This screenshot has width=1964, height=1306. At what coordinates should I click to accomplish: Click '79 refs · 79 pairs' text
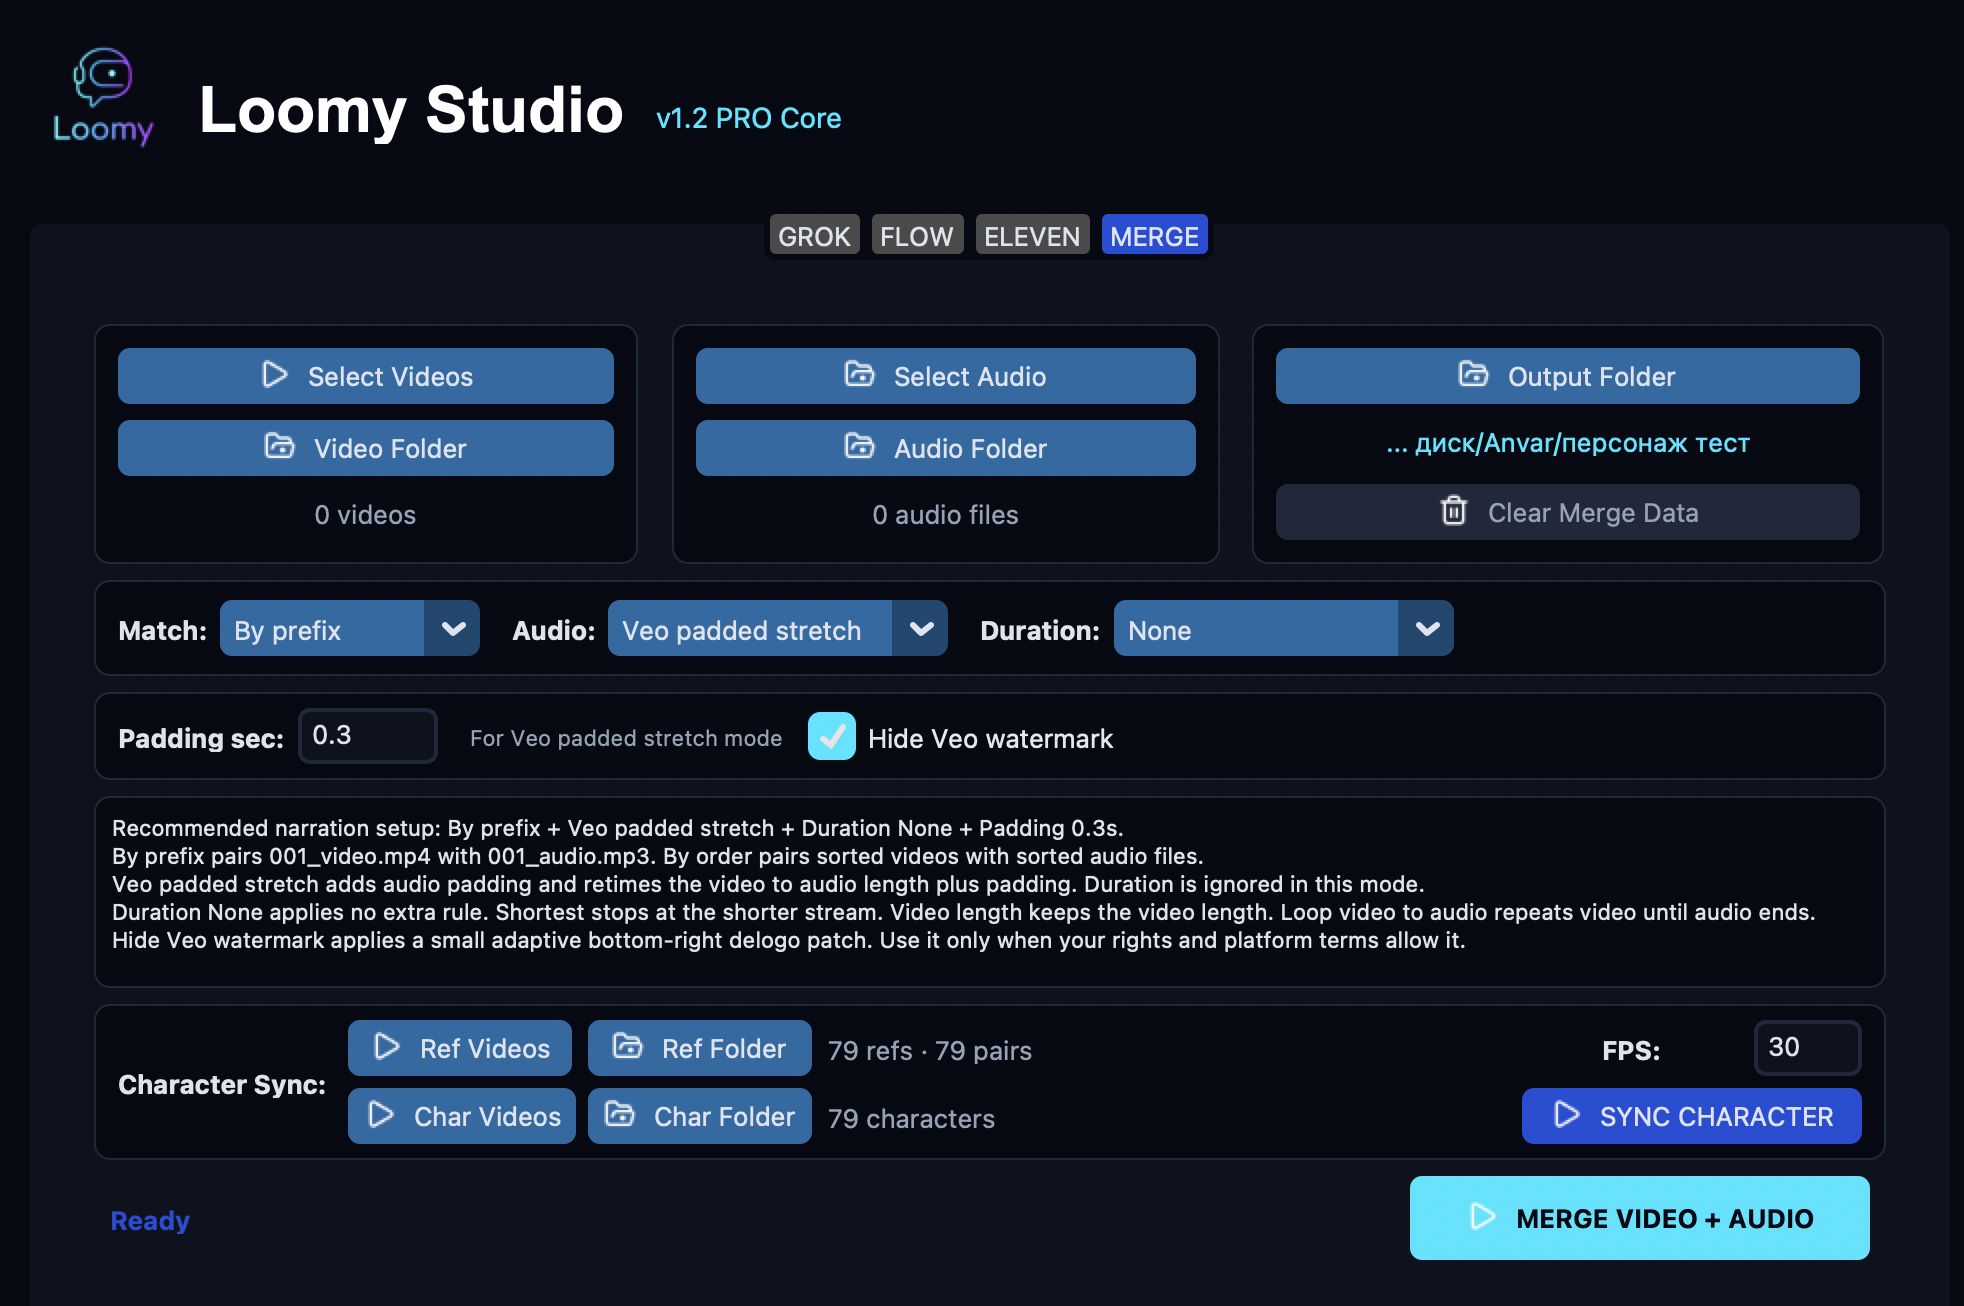[930, 1051]
